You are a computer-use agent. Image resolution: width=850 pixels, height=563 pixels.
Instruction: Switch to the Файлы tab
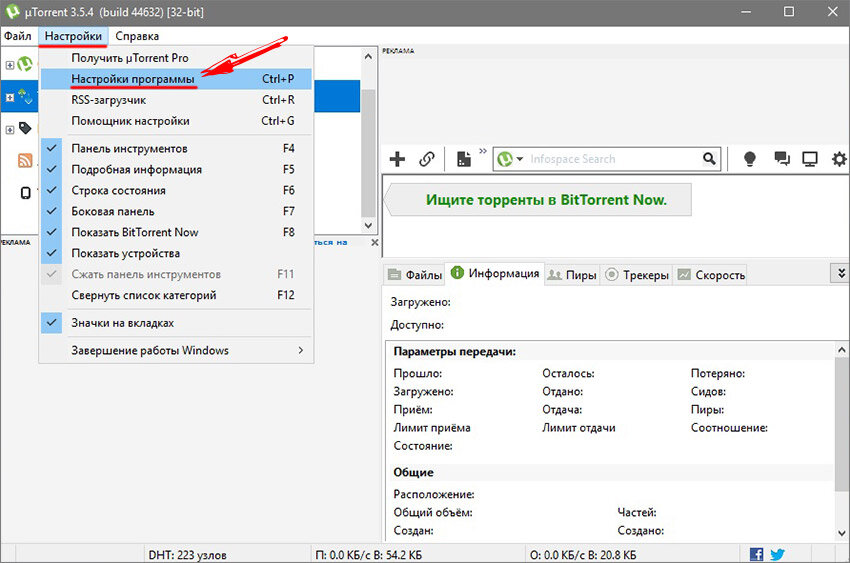(x=415, y=275)
